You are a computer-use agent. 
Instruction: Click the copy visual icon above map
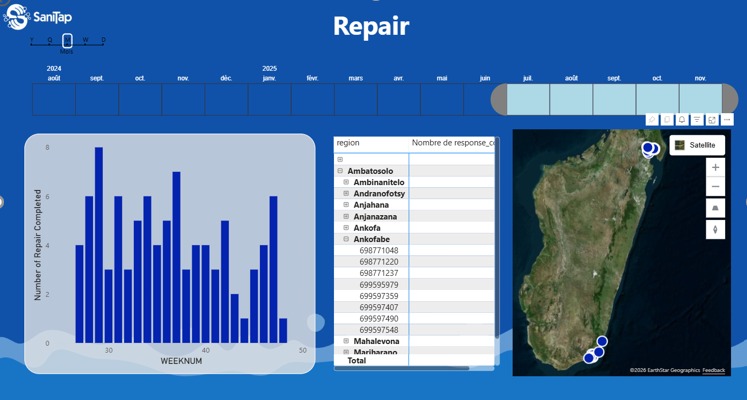(667, 119)
